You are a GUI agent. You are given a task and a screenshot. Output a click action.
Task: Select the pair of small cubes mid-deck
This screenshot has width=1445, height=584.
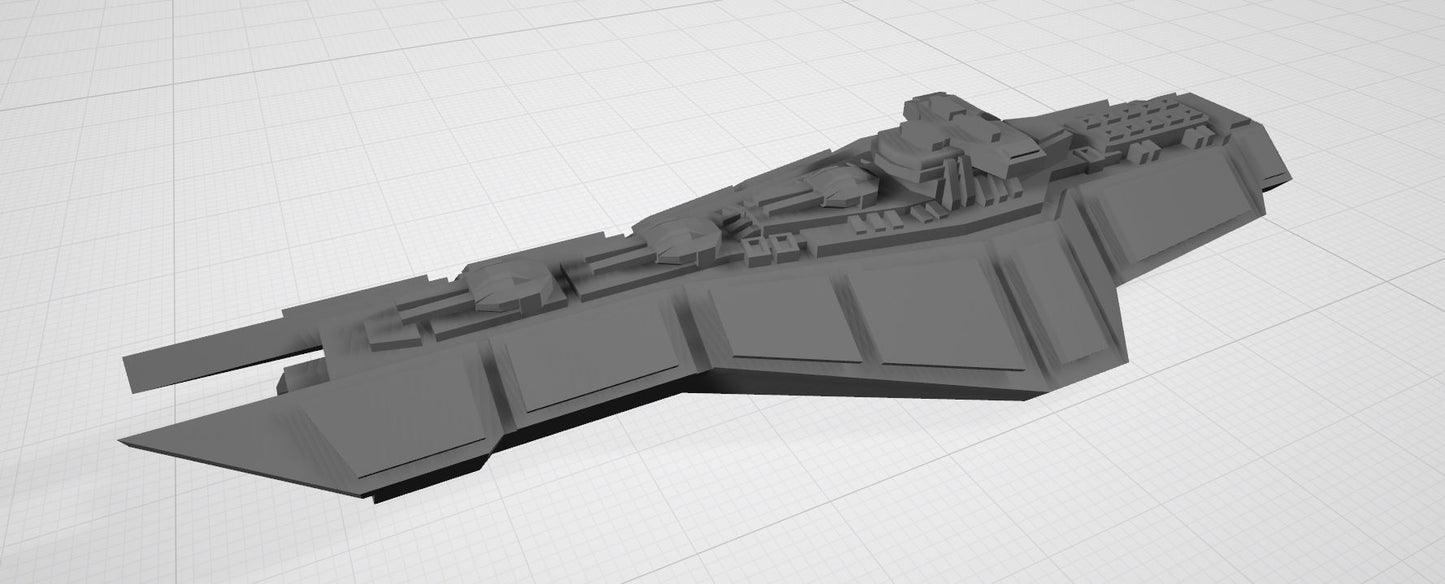click(x=778, y=245)
